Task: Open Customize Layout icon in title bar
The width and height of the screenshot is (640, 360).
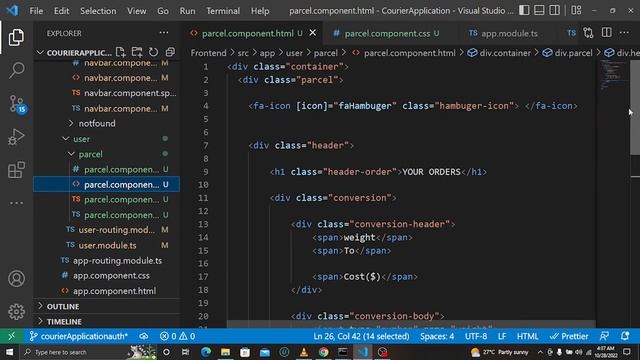Action: [x=576, y=11]
